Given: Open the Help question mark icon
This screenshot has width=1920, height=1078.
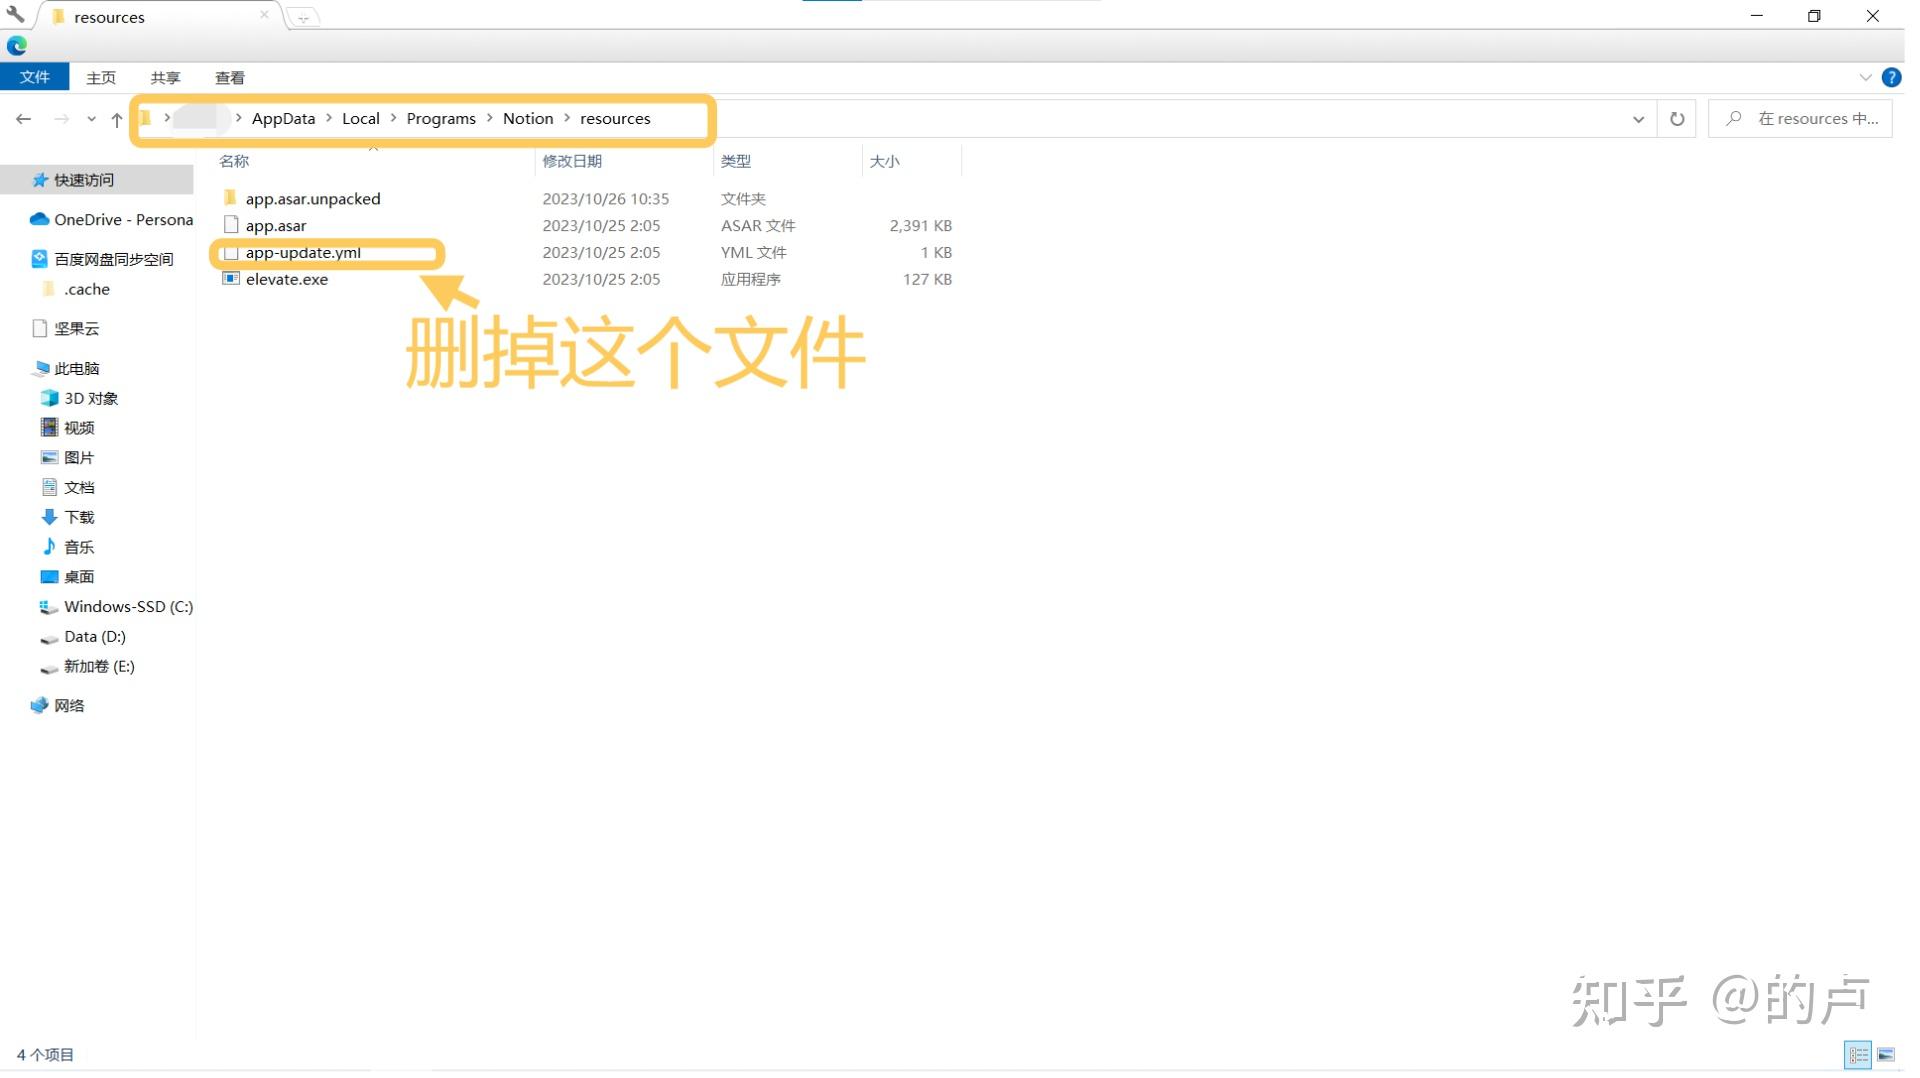Looking at the screenshot, I should pos(1891,77).
